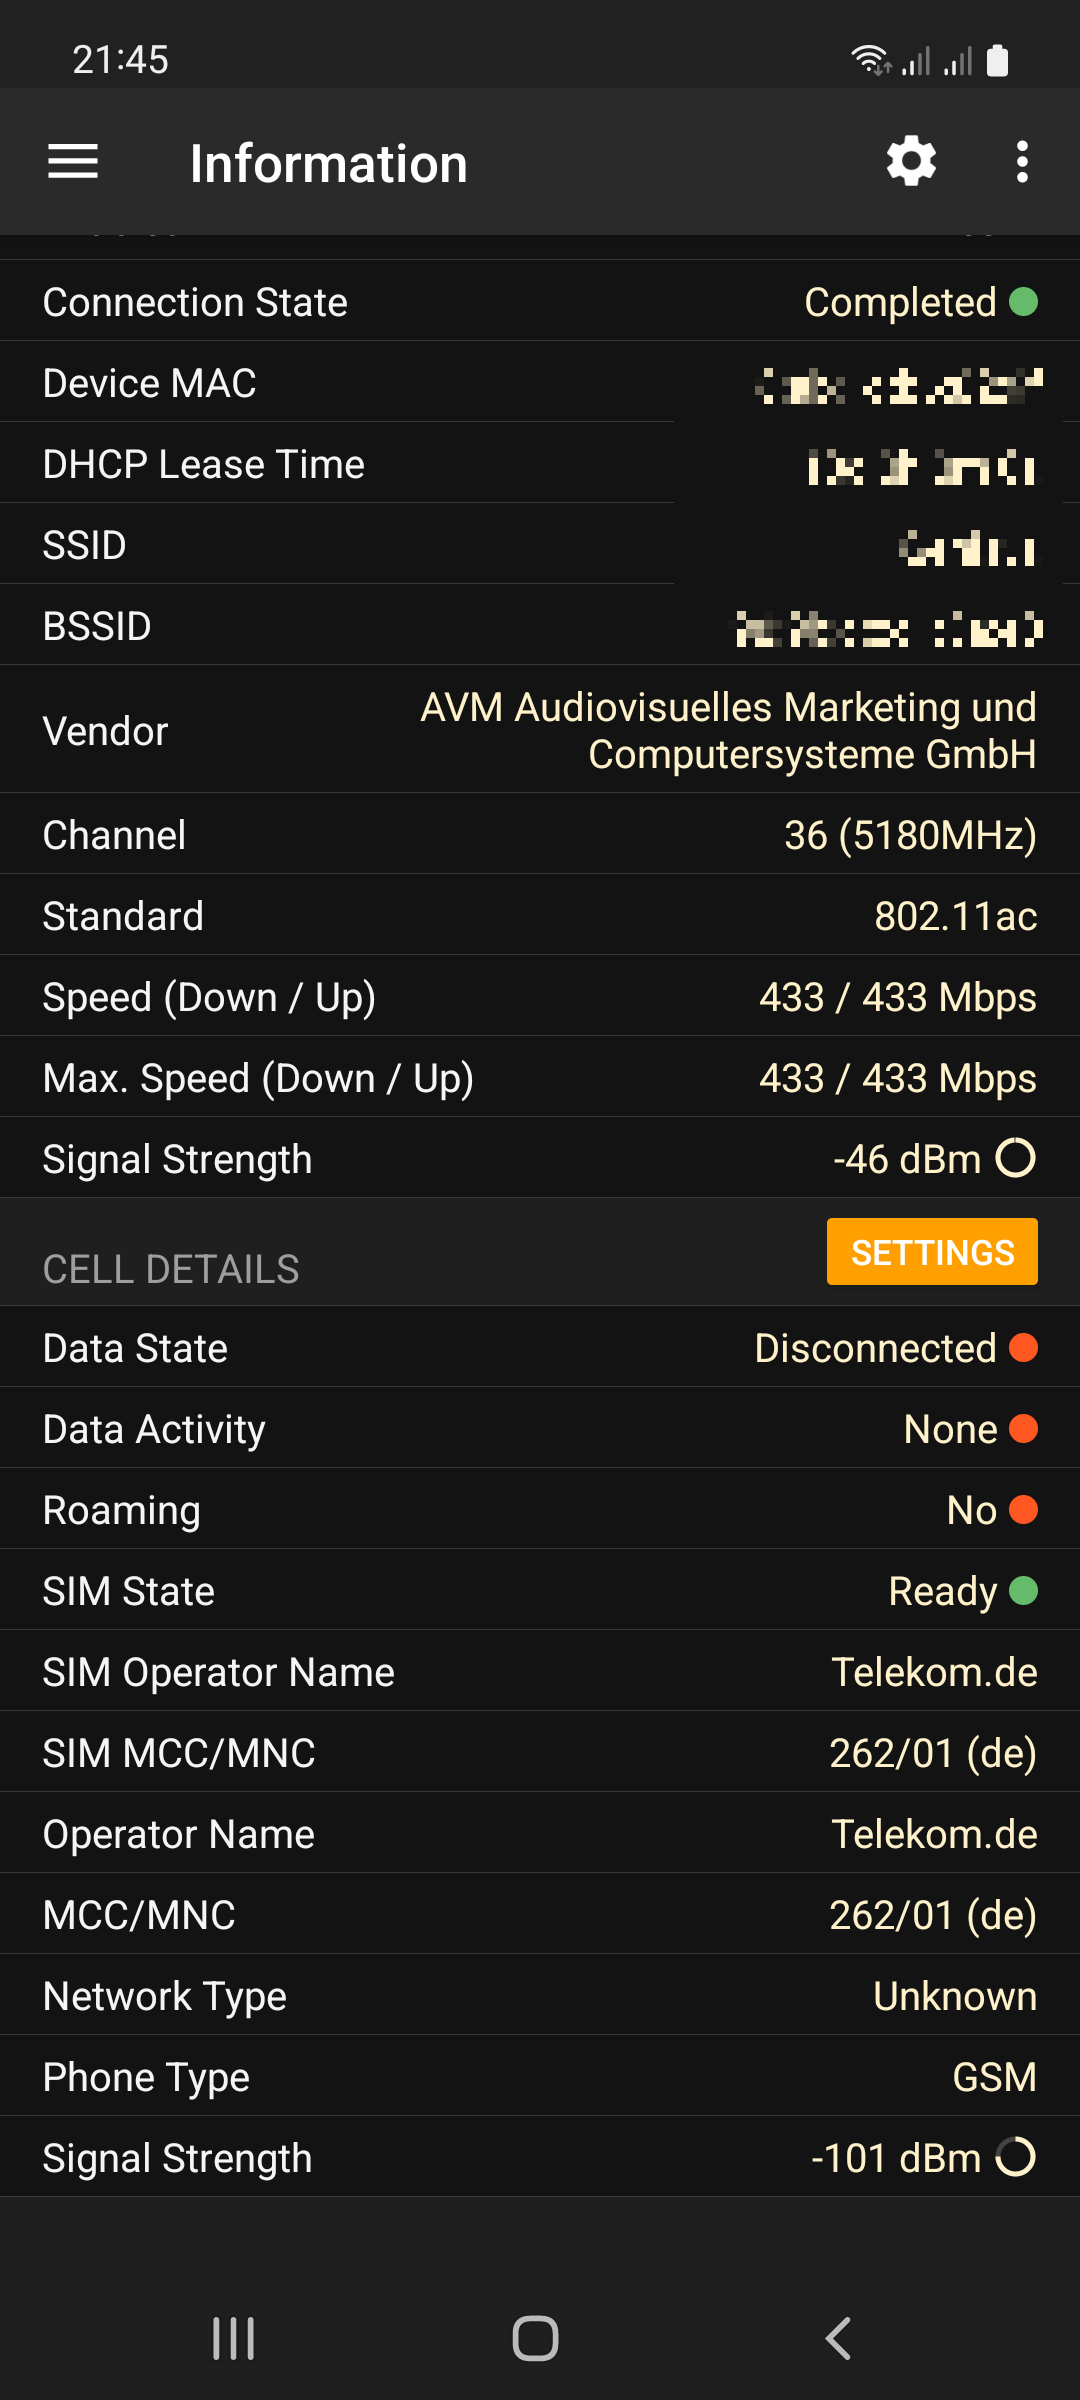Tap the SIM Operator Name Telekom.de value
Screen dimensions: 1080x2400
934,1672
